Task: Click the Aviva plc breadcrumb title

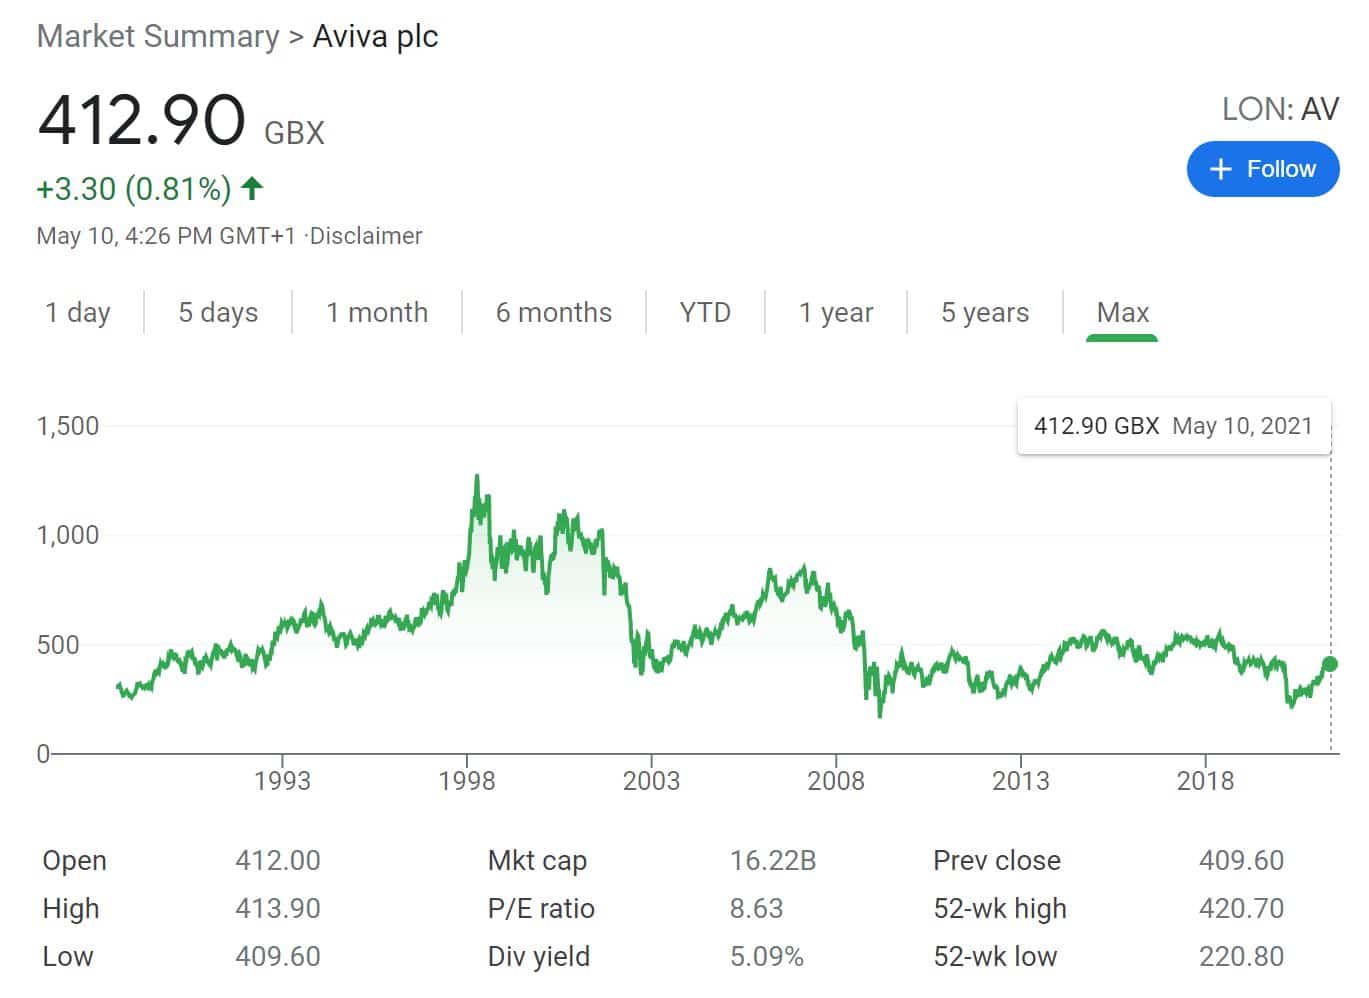Action: (375, 36)
